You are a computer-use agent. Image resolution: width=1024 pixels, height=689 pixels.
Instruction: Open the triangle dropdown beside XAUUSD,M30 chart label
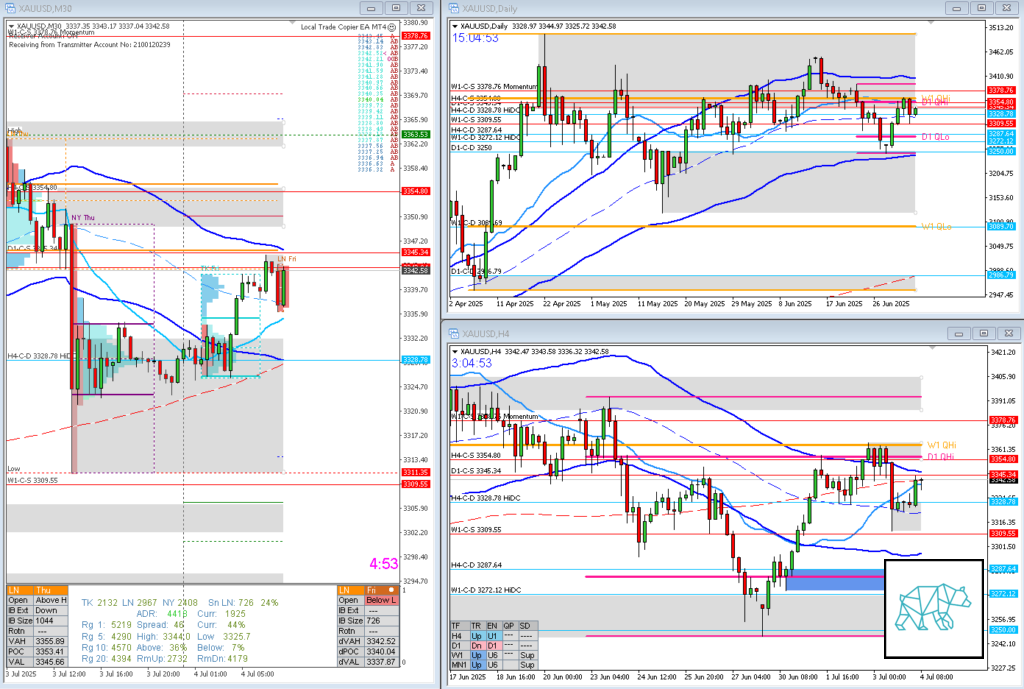11,27
